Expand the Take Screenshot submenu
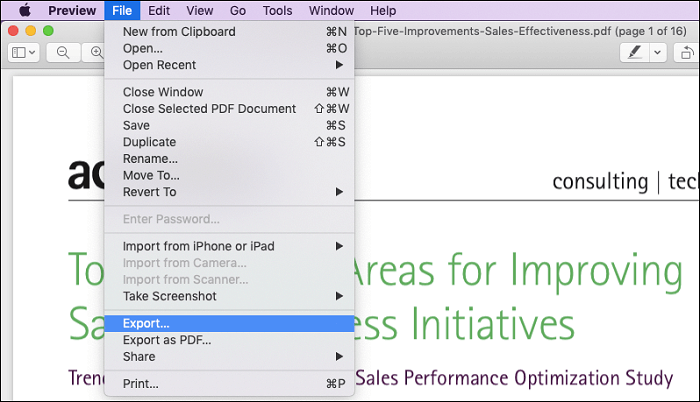700x402 pixels. pyautogui.click(x=229, y=296)
